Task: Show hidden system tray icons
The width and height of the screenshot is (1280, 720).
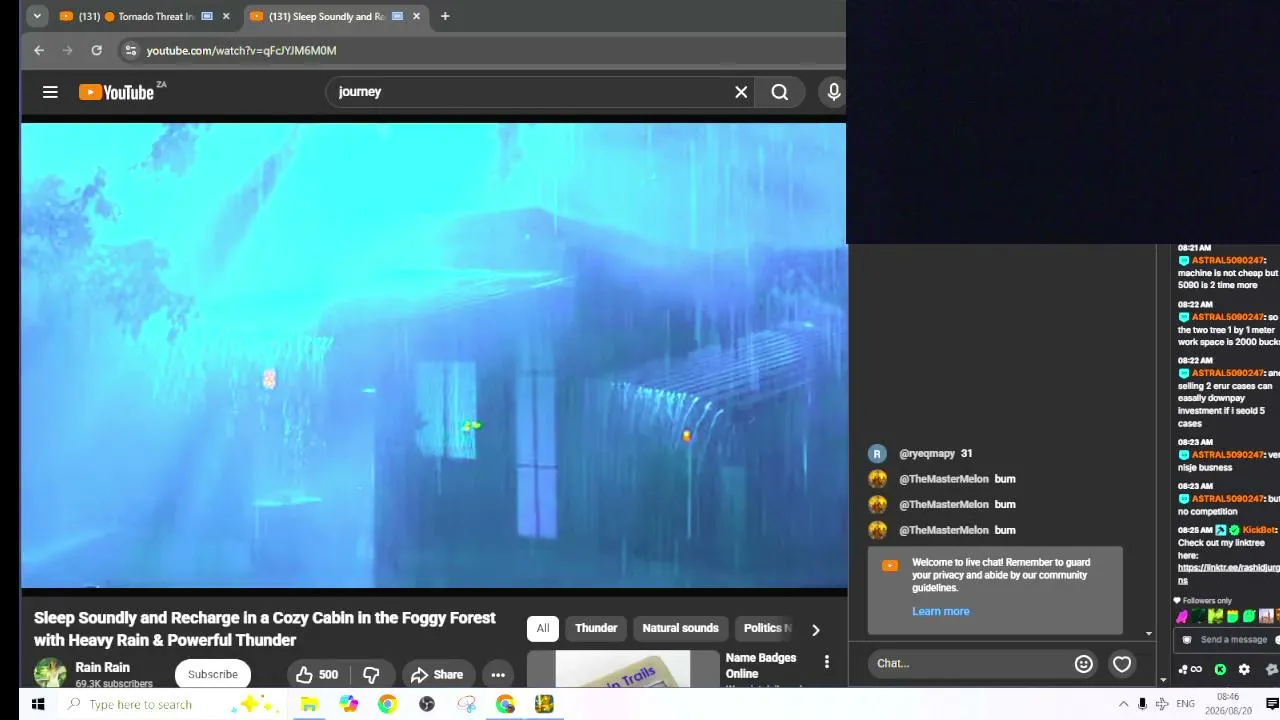Action: pos(1123,704)
